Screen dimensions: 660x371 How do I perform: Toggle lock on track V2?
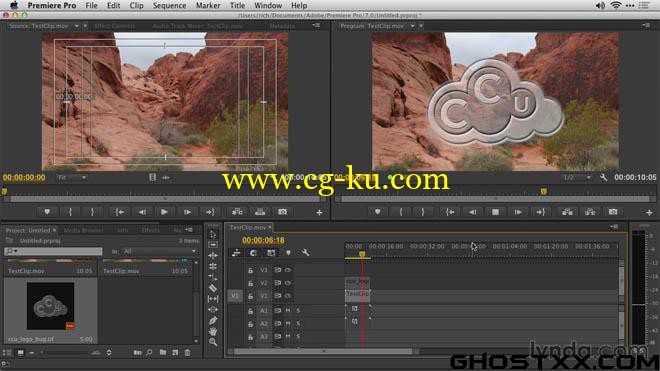click(x=250, y=283)
